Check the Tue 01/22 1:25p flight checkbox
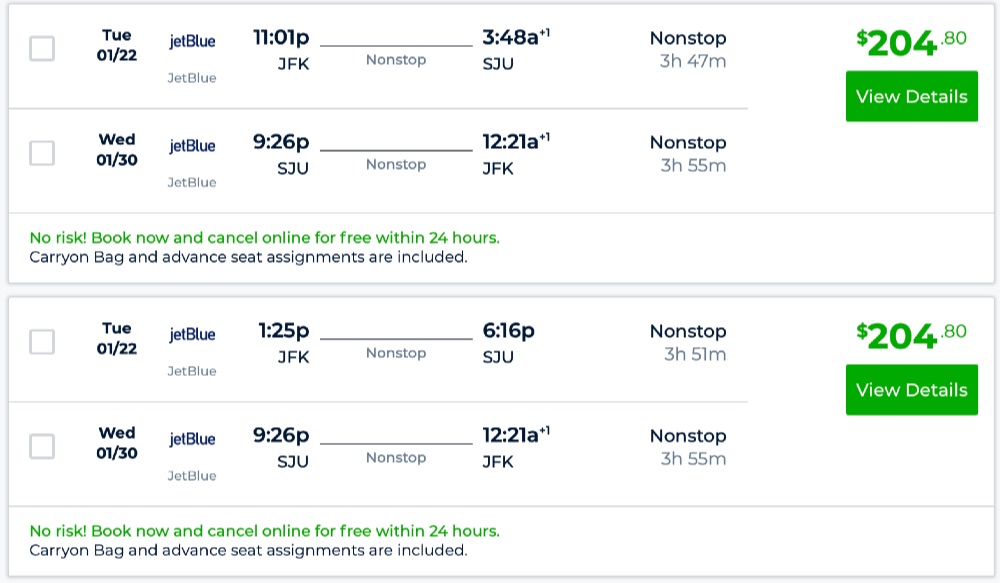1000x583 pixels. pyautogui.click(x=42, y=342)
